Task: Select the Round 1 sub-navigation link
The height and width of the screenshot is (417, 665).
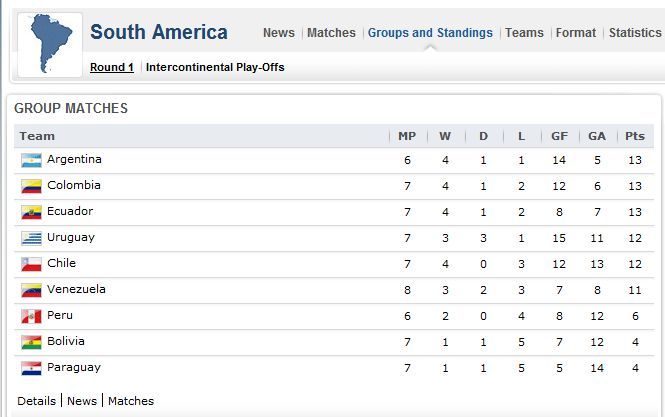Action: point(112,67)
